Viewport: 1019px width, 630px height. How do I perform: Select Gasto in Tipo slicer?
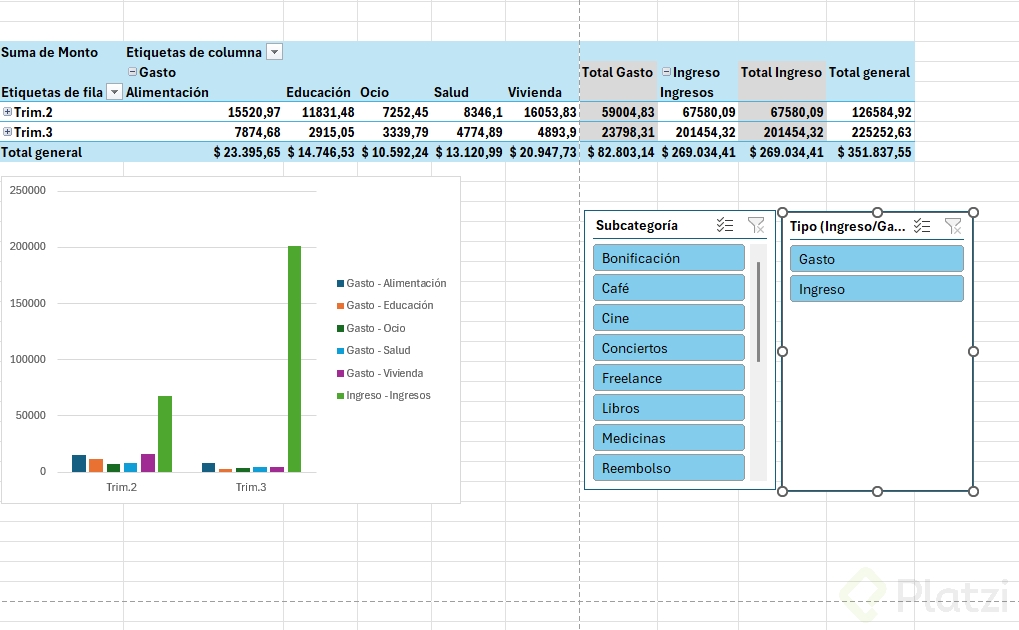coord(877,259)
